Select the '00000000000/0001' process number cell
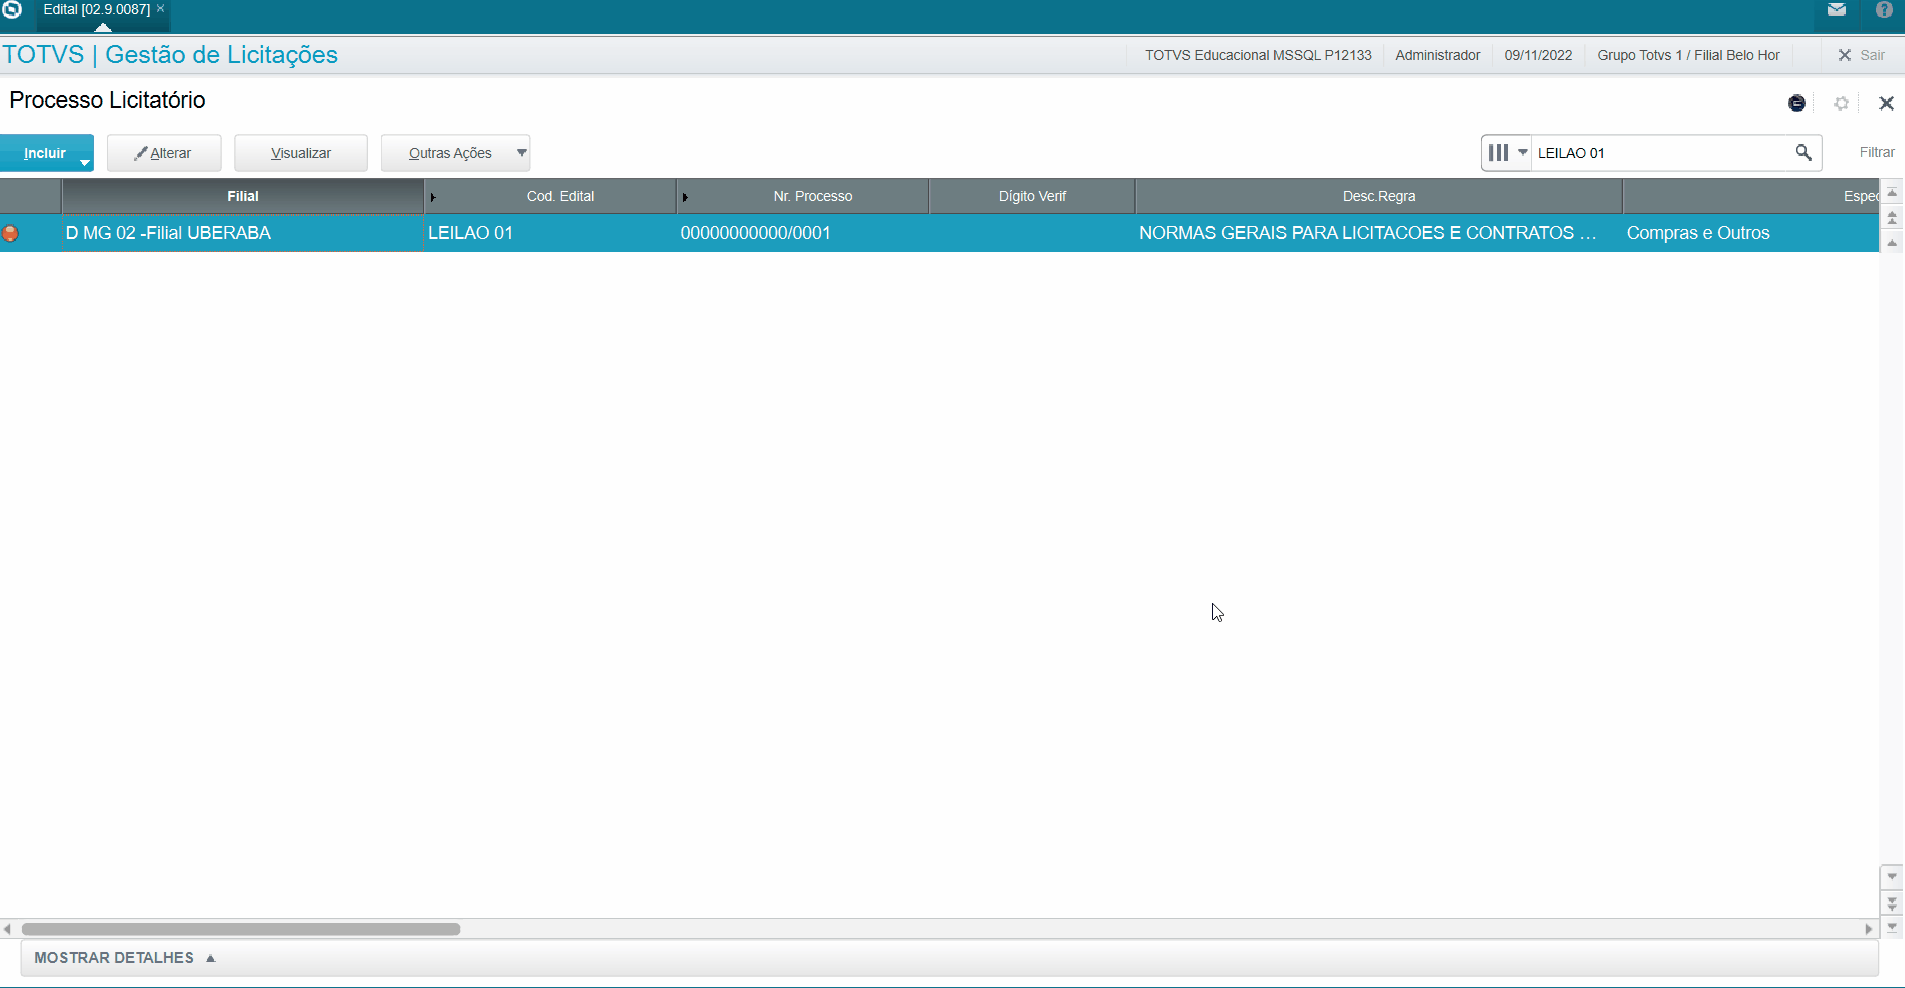The height and width of the screenshot is (988, 1905). [803, 233]
